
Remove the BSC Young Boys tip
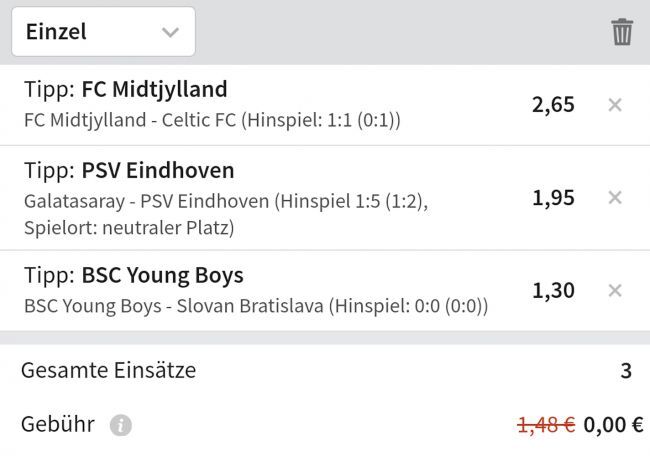615,290
